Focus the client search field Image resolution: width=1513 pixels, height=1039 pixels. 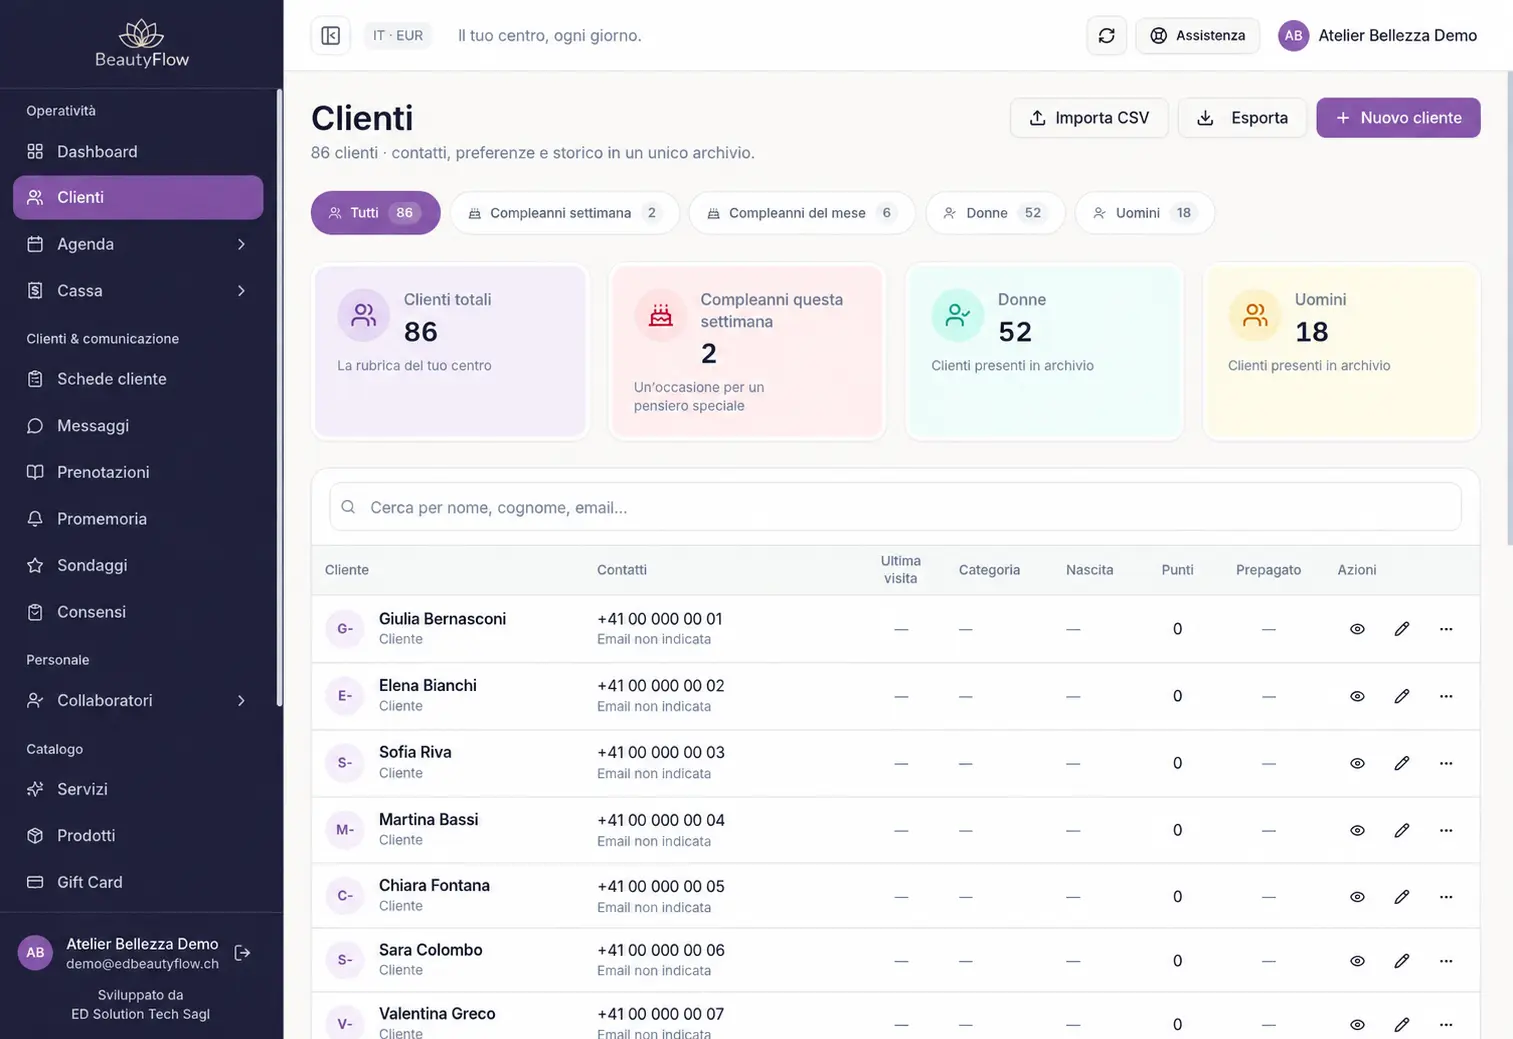[895, 507]
